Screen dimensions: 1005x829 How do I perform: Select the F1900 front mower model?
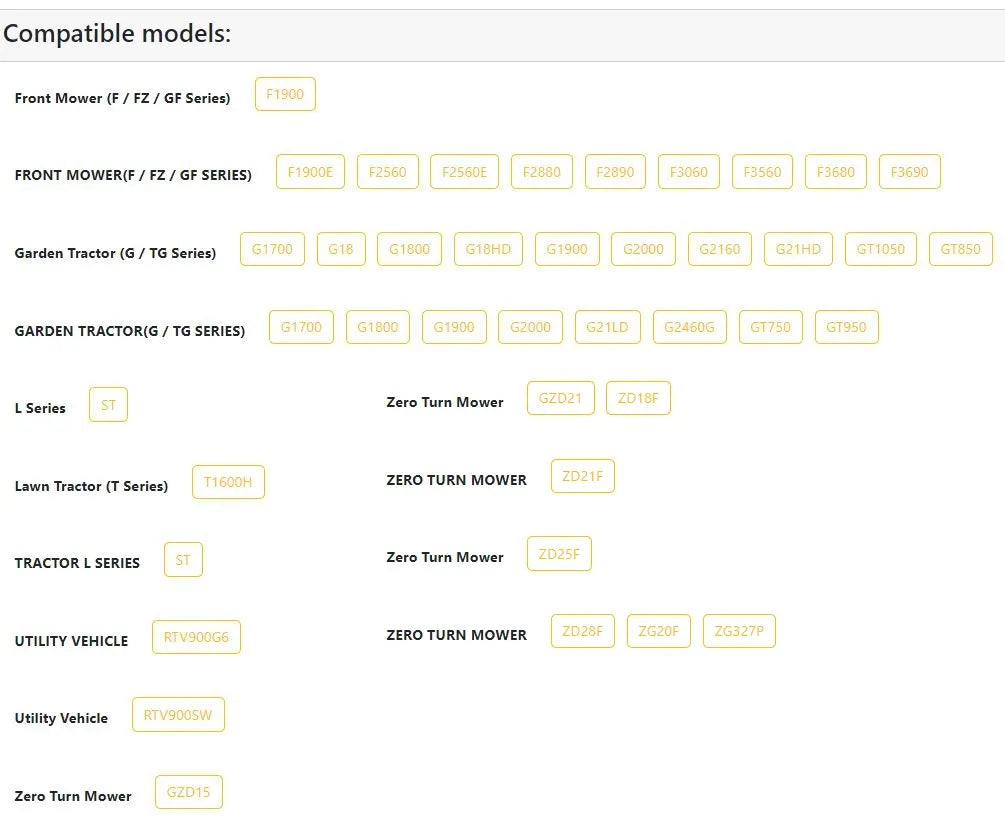point(285,94)
